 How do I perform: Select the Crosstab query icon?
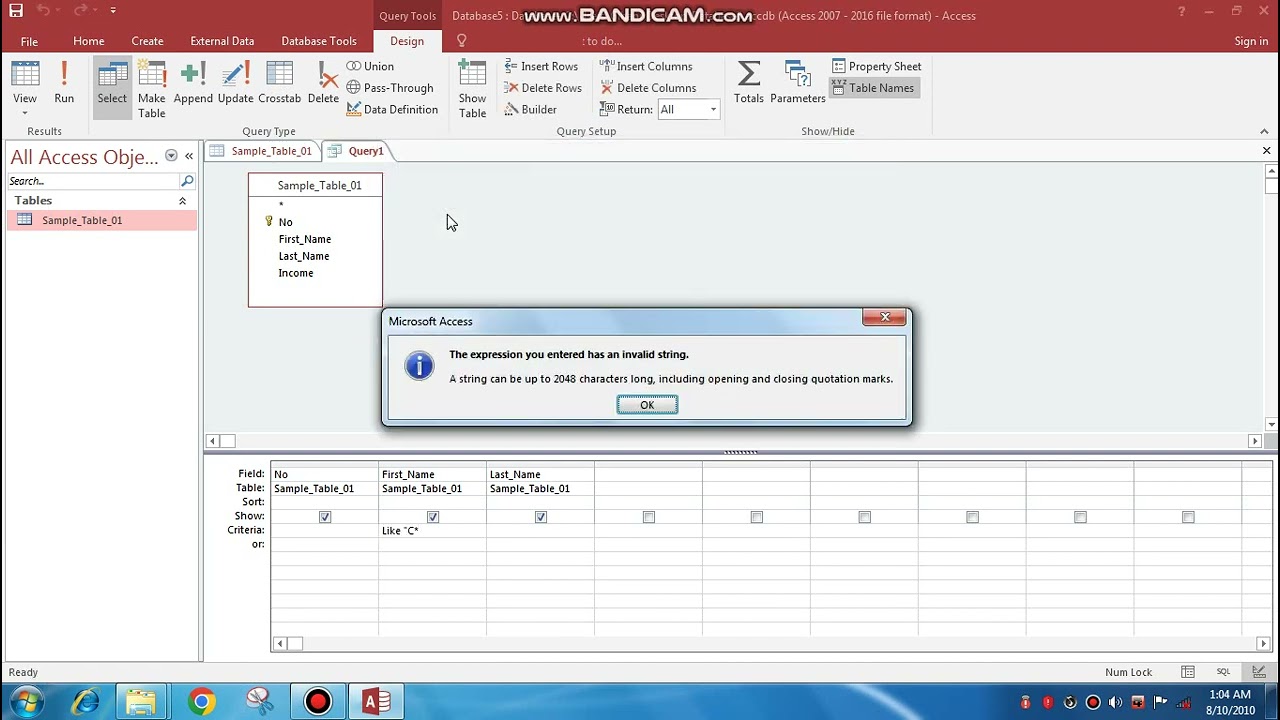(x=279, y=83)
